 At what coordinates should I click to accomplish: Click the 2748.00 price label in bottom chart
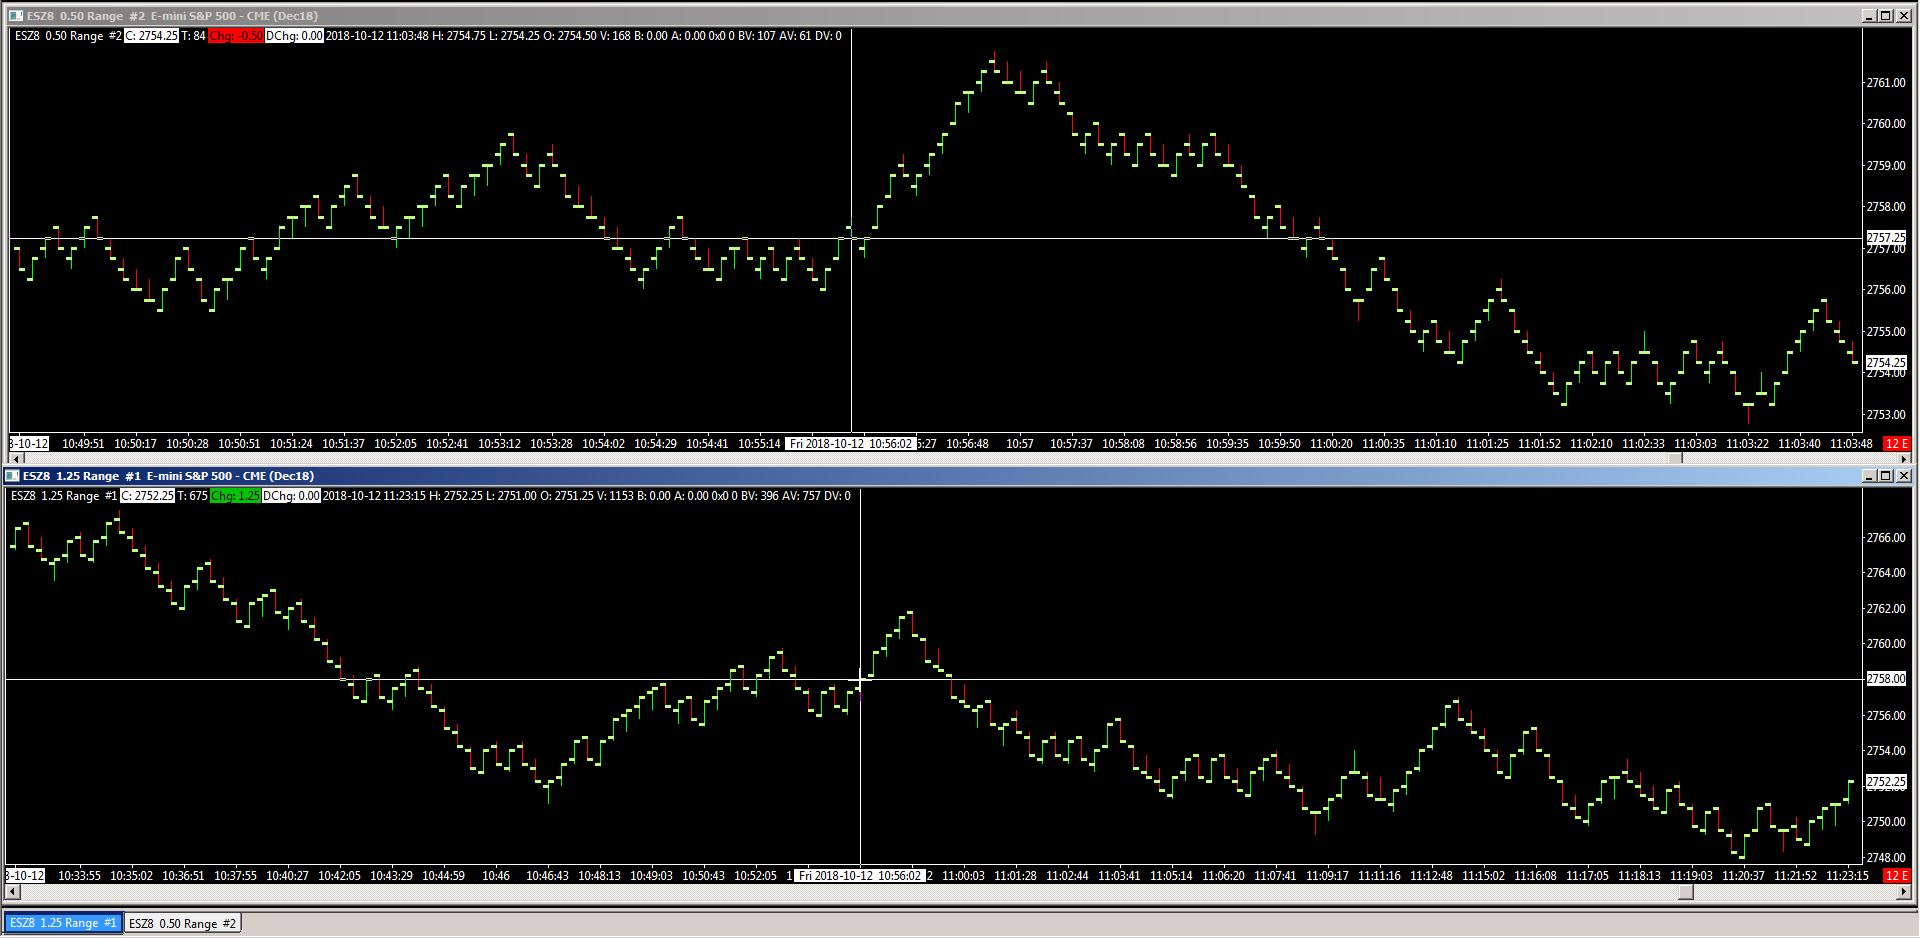1886,858
